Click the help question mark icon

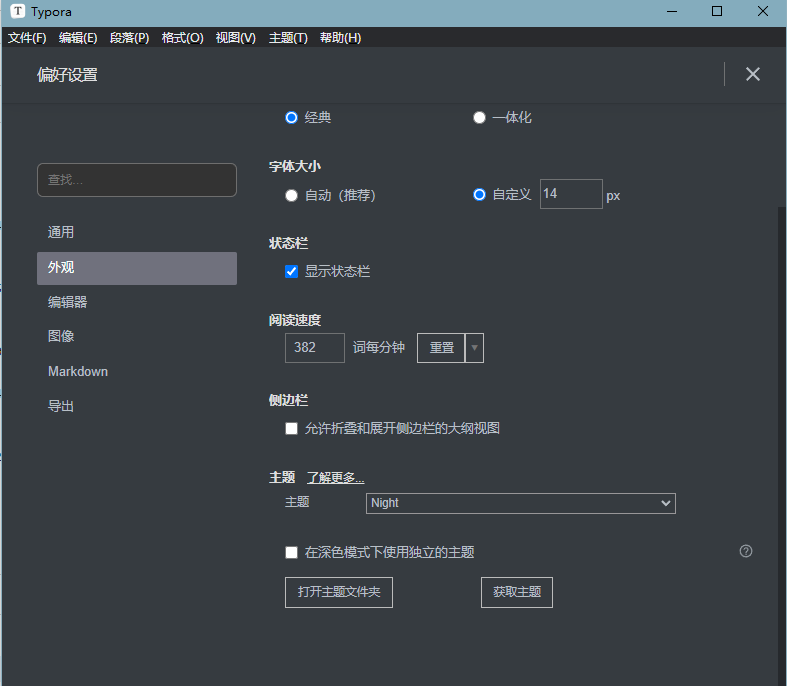746,551
